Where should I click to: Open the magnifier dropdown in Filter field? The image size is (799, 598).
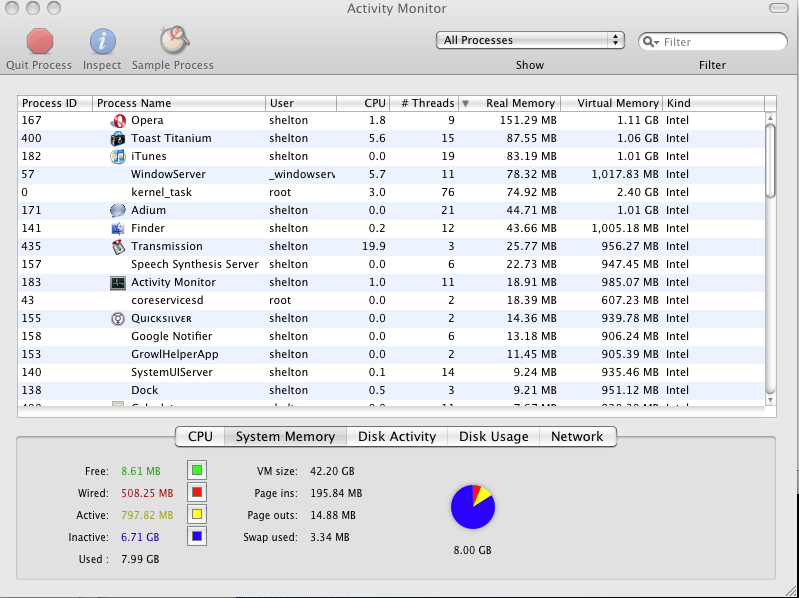click(x=651, y=42)
